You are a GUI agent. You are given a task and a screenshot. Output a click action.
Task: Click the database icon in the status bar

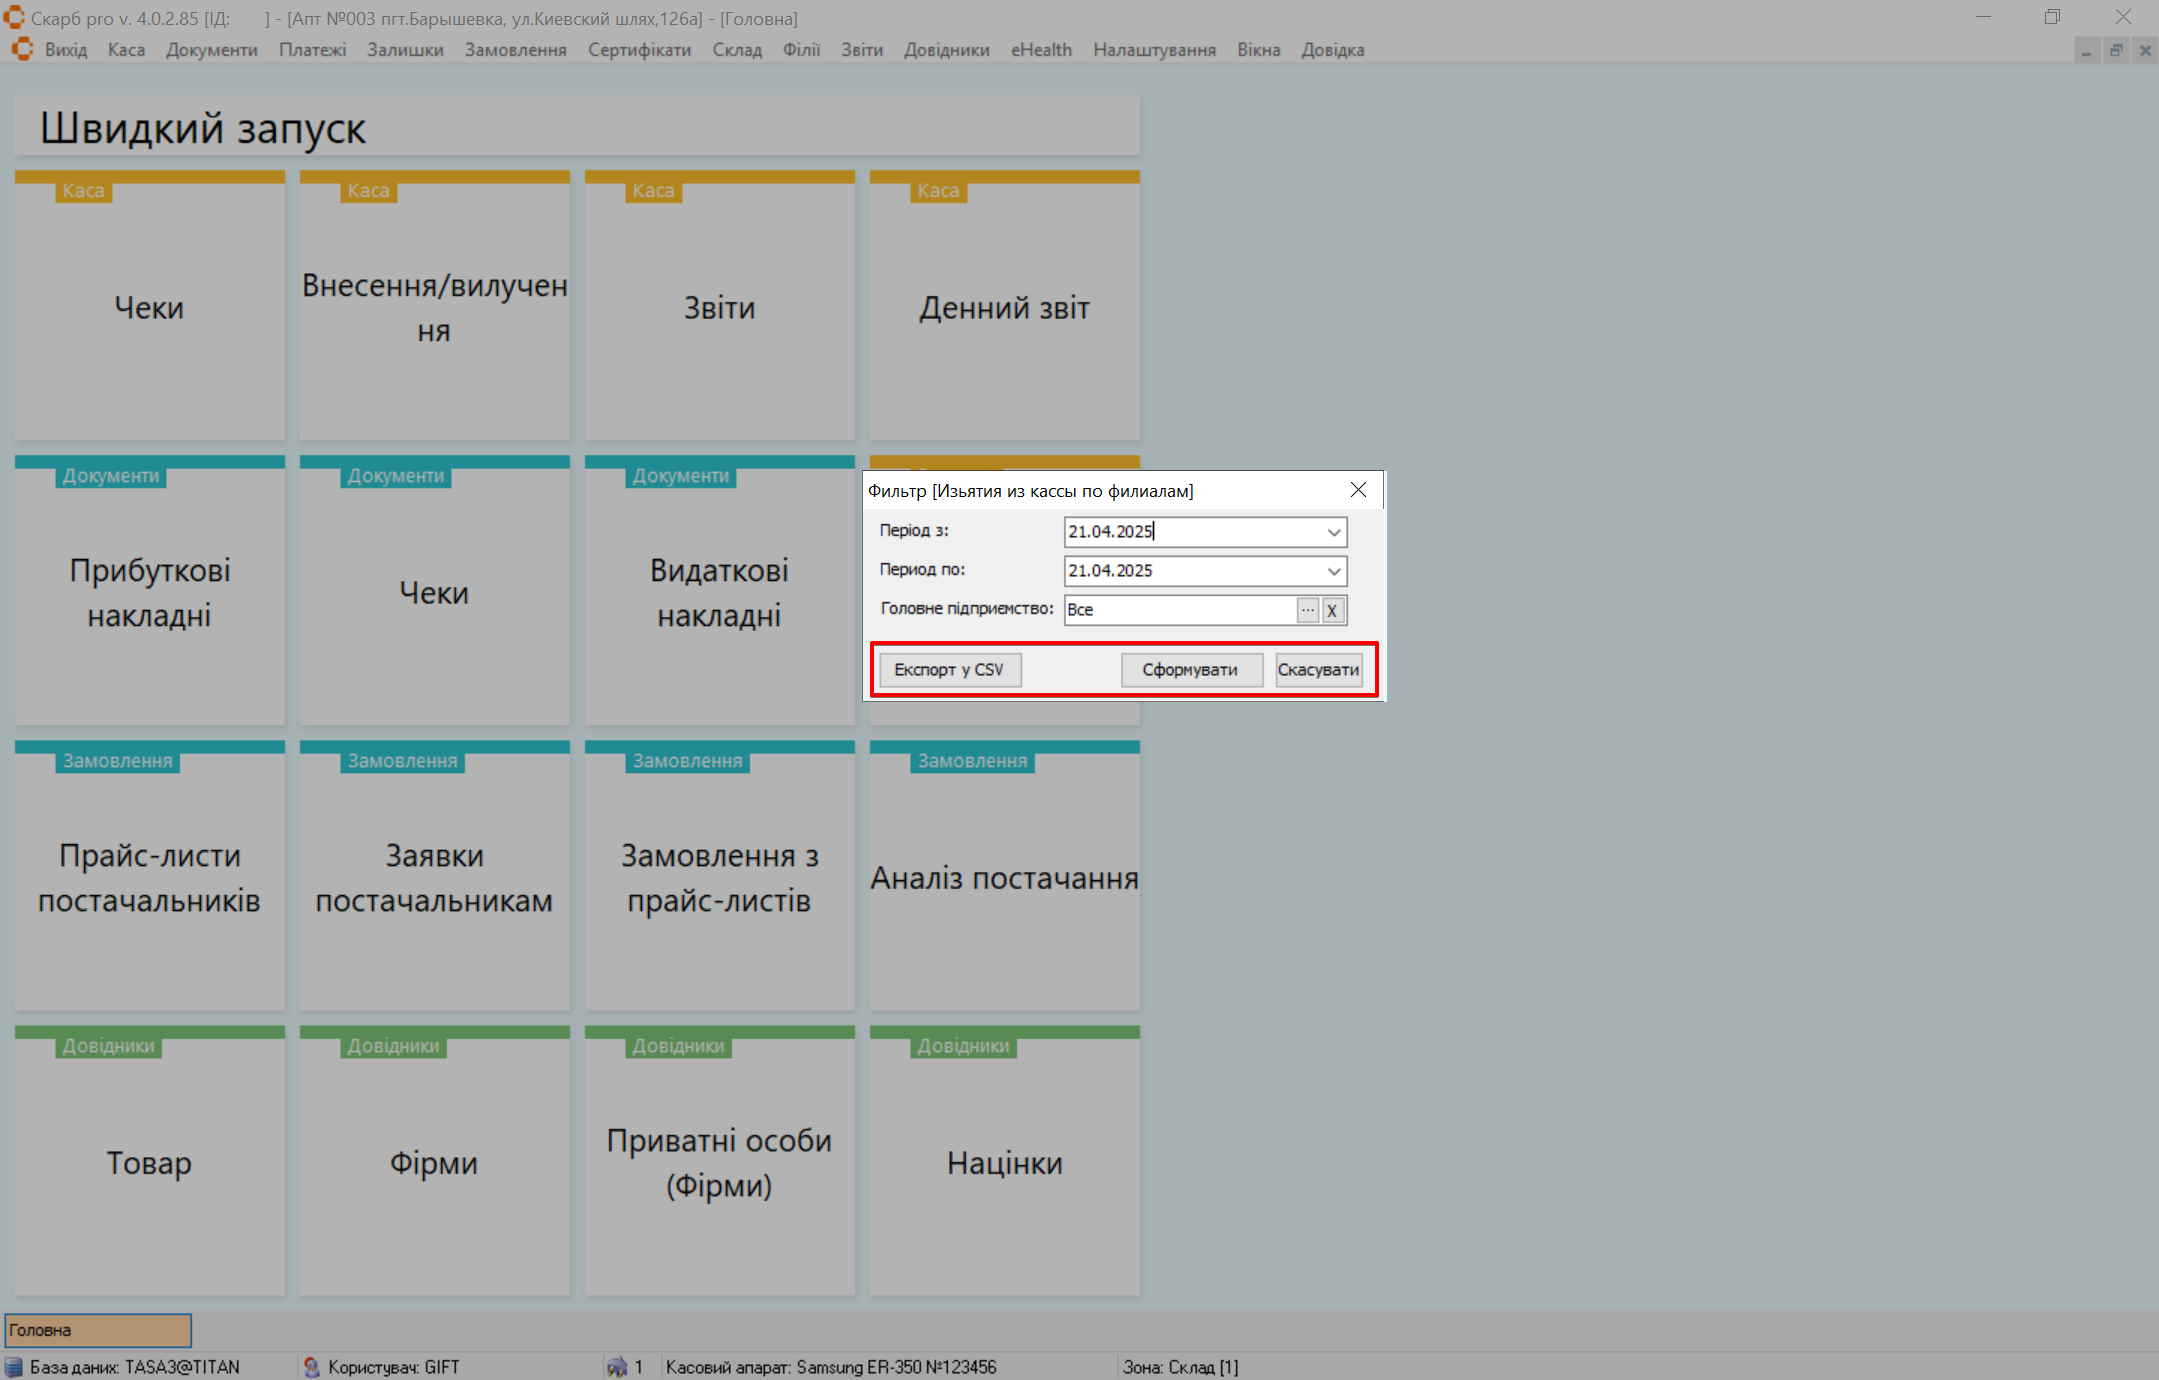coord(13,1367)
